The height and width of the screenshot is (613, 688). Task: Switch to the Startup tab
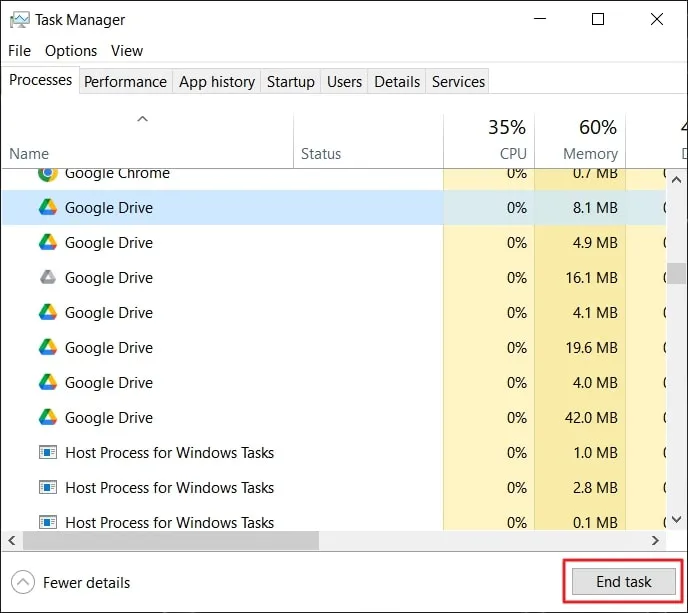[290, 82]
